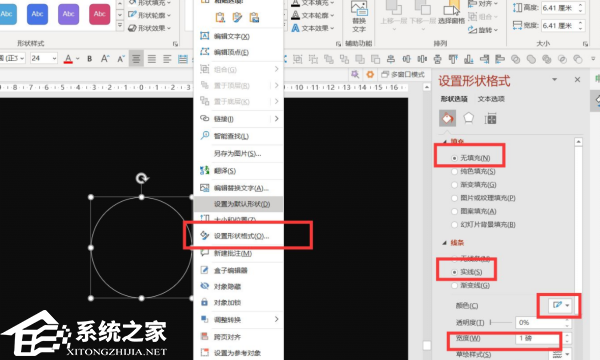Decrease font size with smaller A icon

[121, 59]
